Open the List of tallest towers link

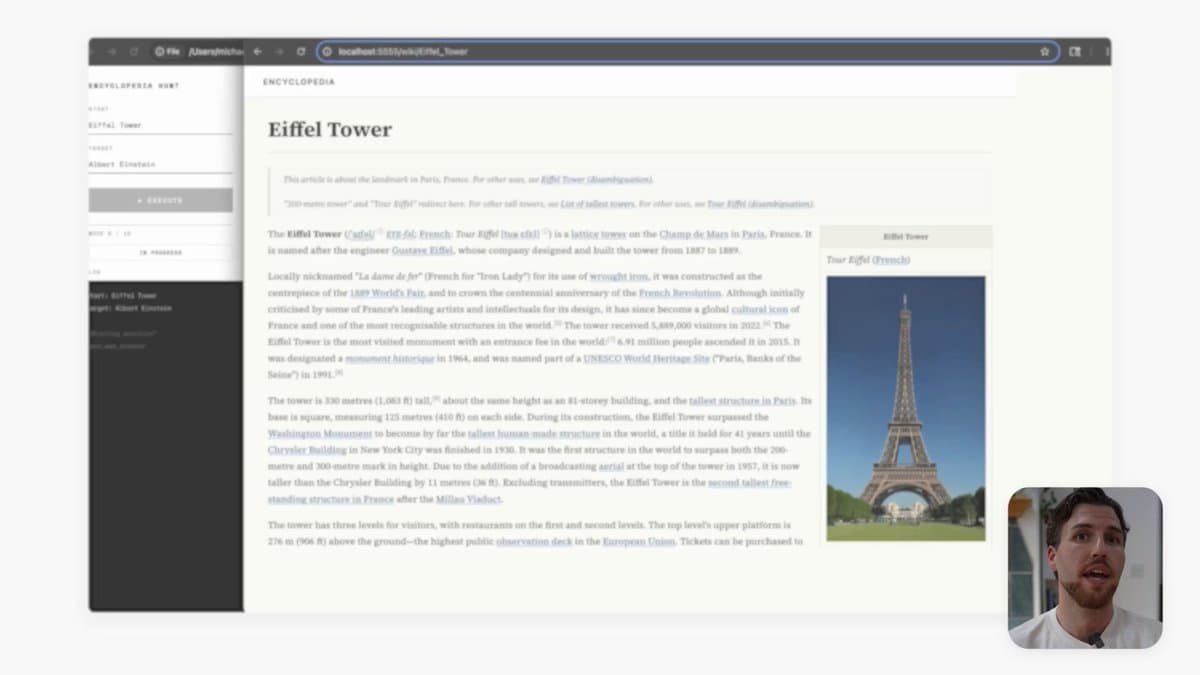point(597,204)
